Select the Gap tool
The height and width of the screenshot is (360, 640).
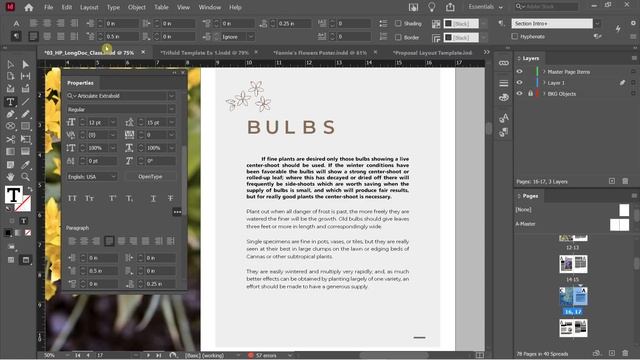click(x=25, y=76)
